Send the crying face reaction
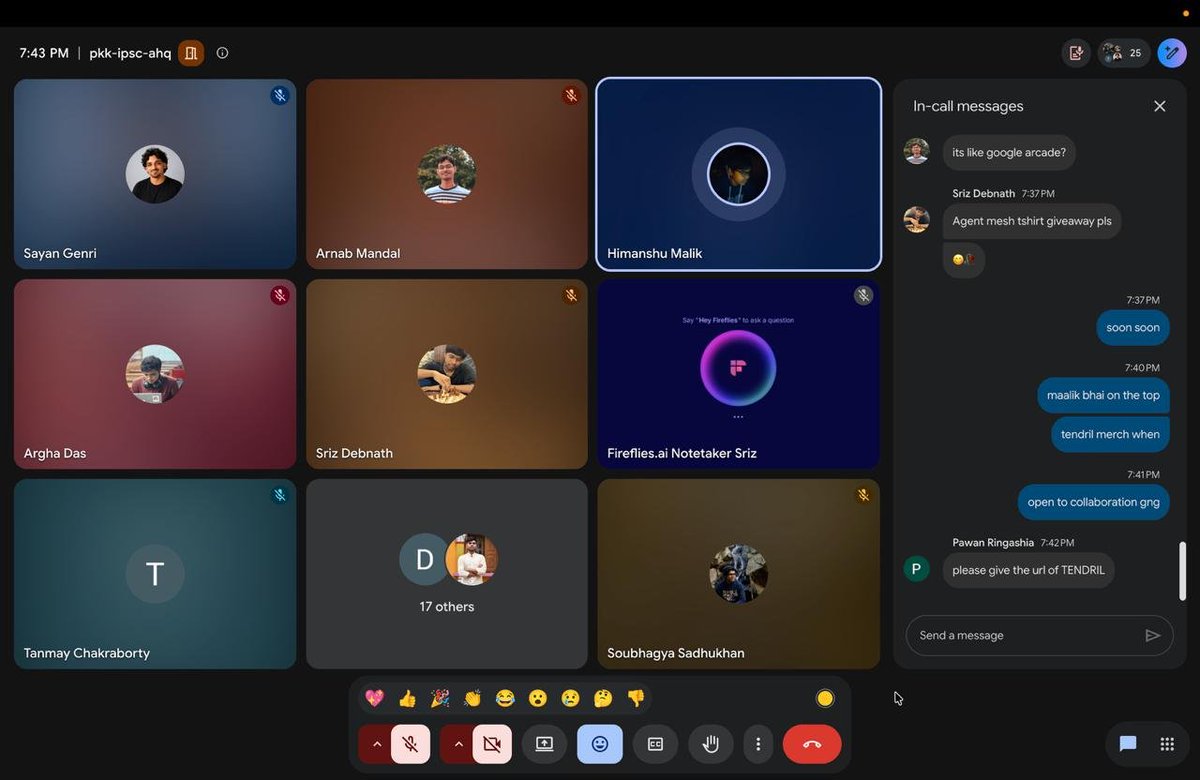 [570, 698]
